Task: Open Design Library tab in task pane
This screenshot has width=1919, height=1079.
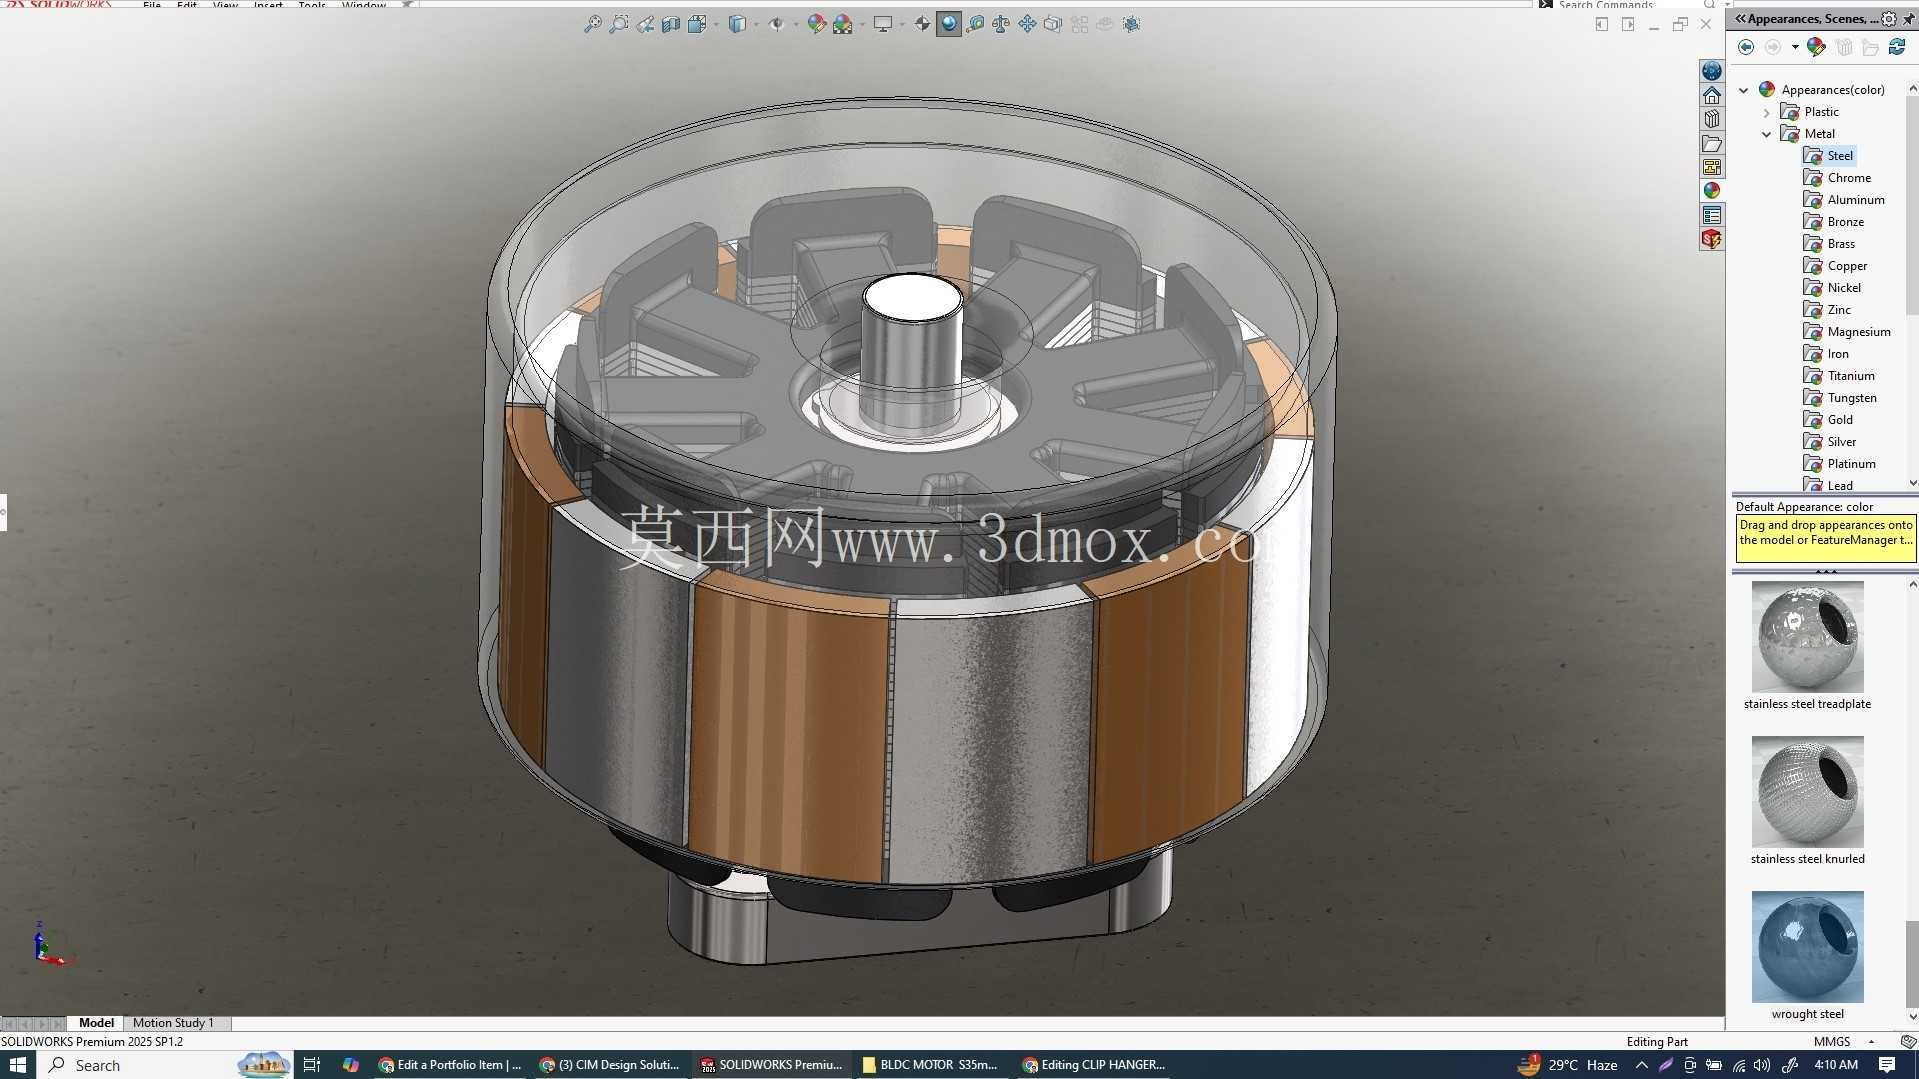Action: click(1712, 119)
